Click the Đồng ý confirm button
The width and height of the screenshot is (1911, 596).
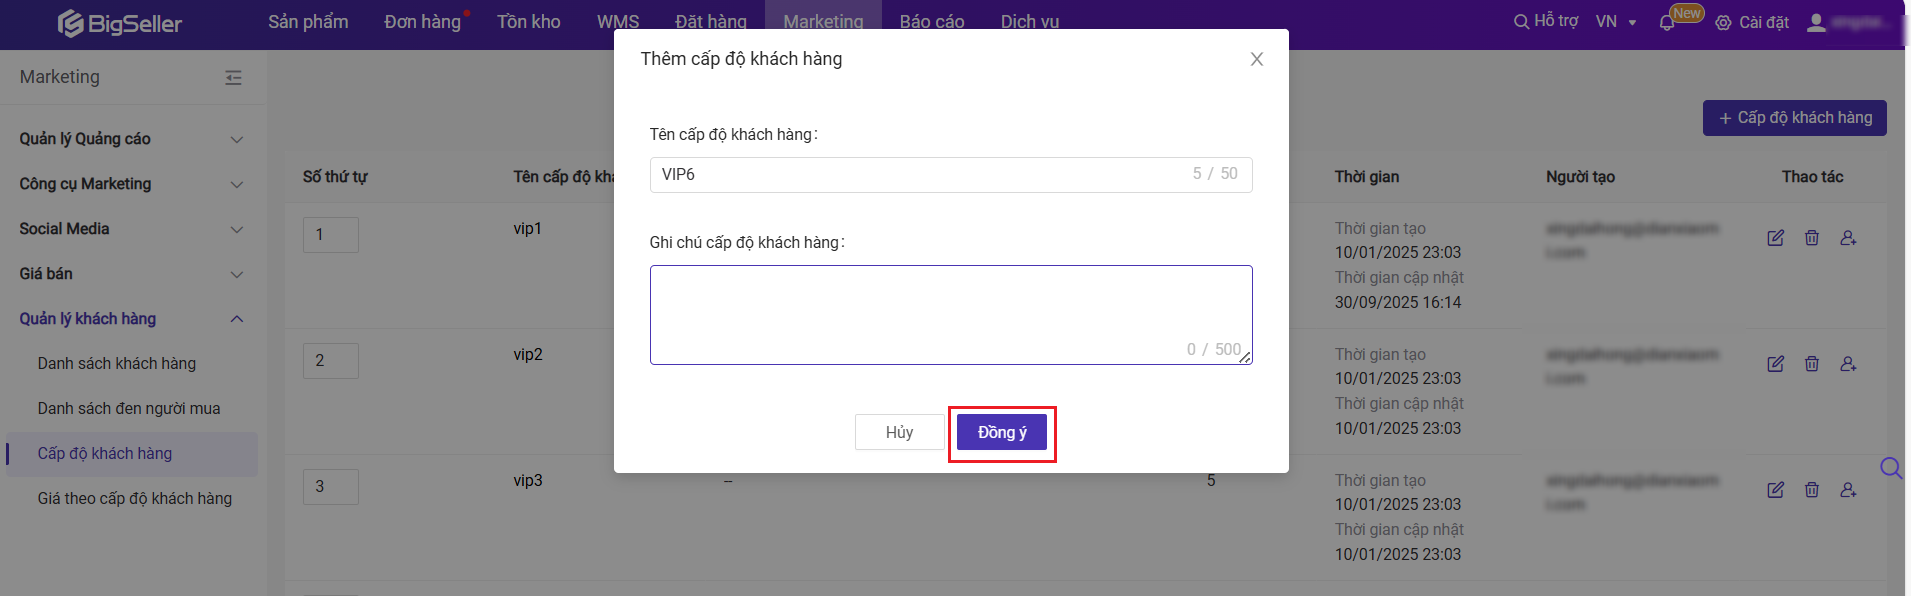tap(1002, 432)
